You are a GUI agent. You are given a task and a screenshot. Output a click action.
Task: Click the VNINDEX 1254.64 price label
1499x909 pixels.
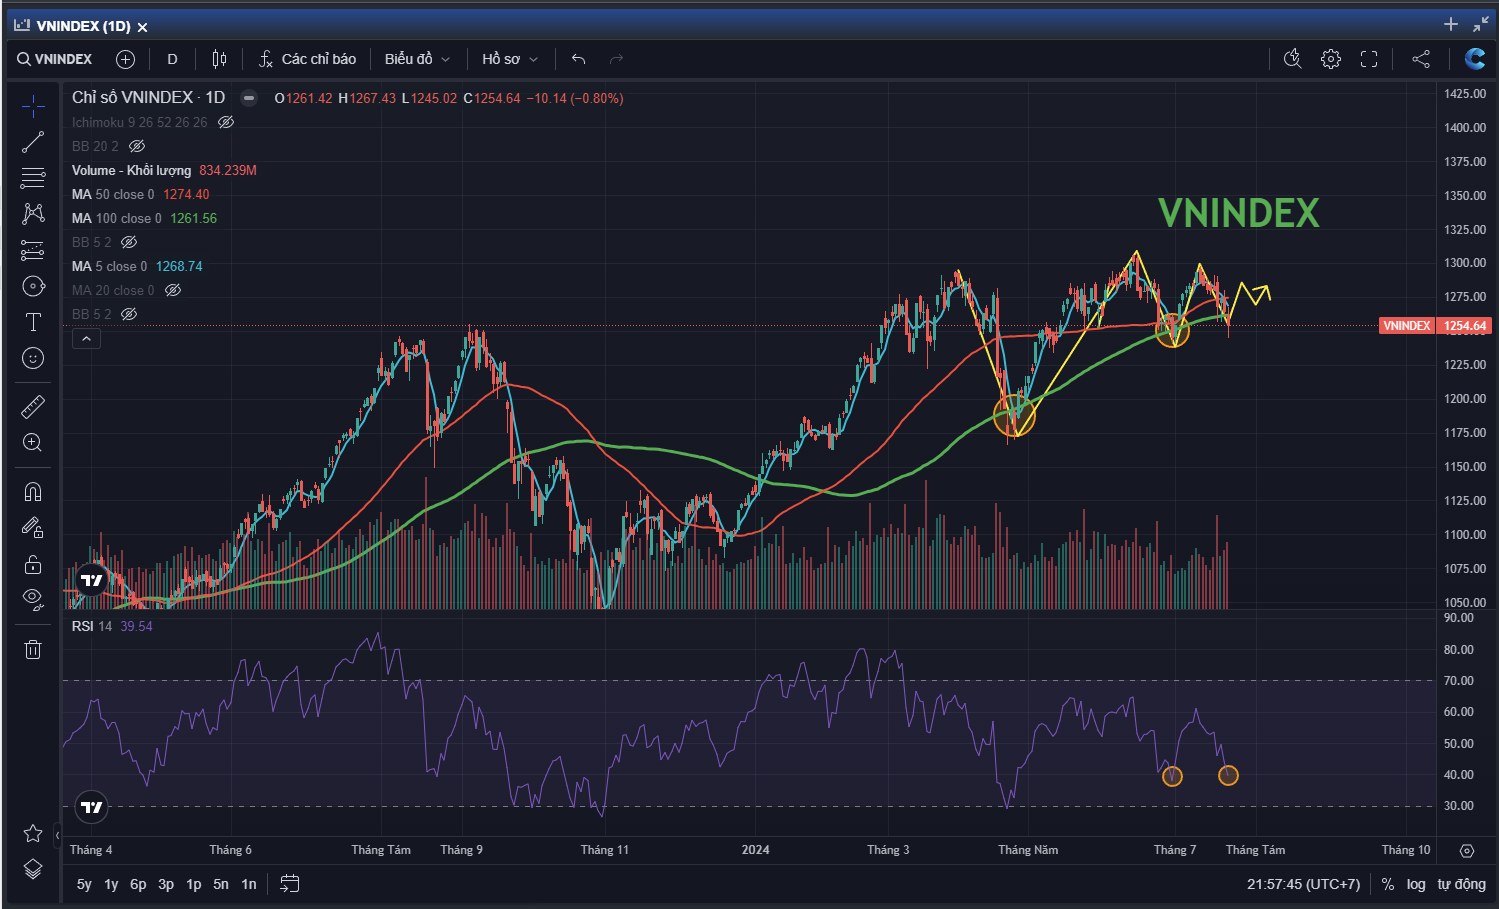click(x=1435, y=326)
